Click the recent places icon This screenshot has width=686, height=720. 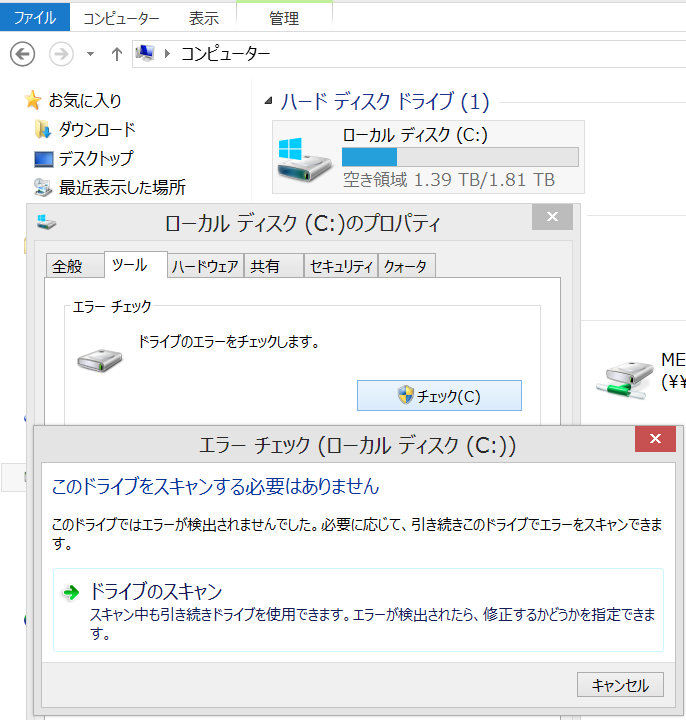43,187
